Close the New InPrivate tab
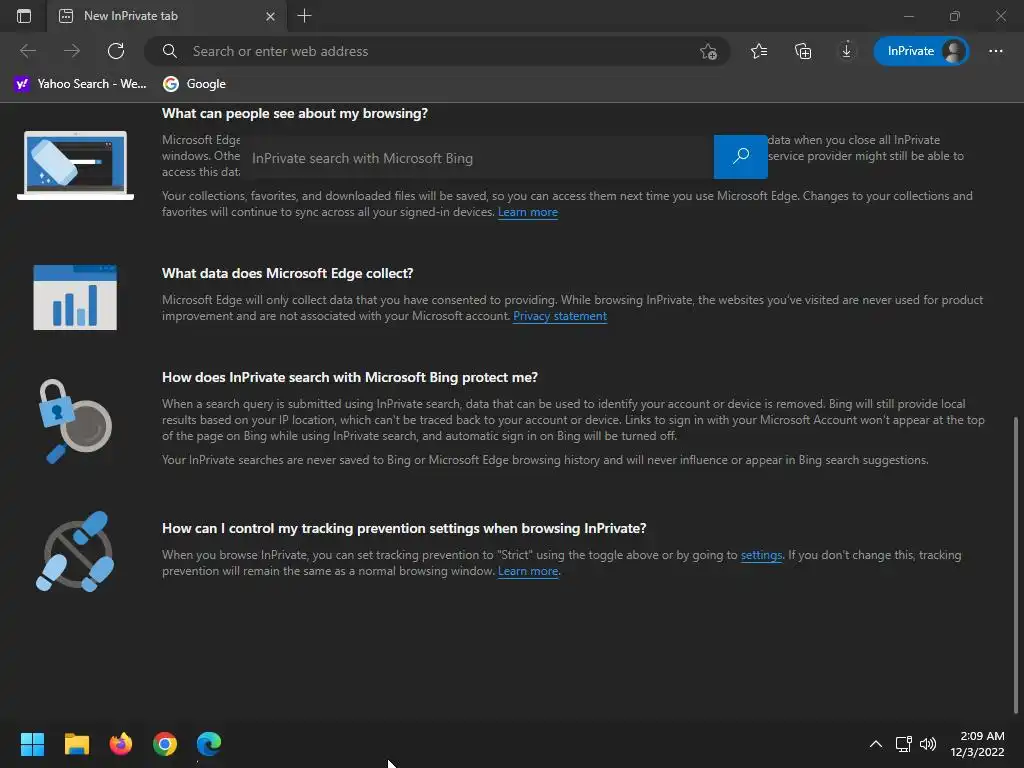Image resolution: width=1024 pixels, height=768 pixels. pyautogui.click(x=270, y=16)
